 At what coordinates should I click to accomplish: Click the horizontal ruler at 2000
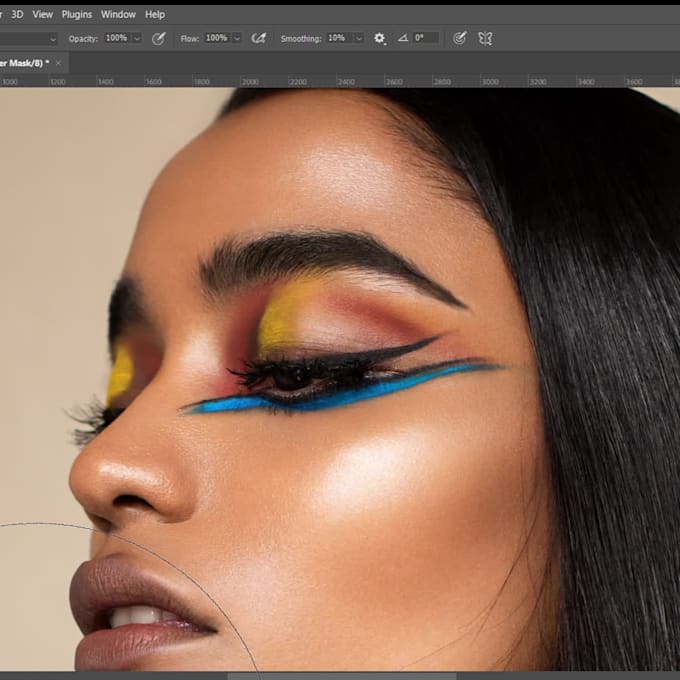(250, 82)
